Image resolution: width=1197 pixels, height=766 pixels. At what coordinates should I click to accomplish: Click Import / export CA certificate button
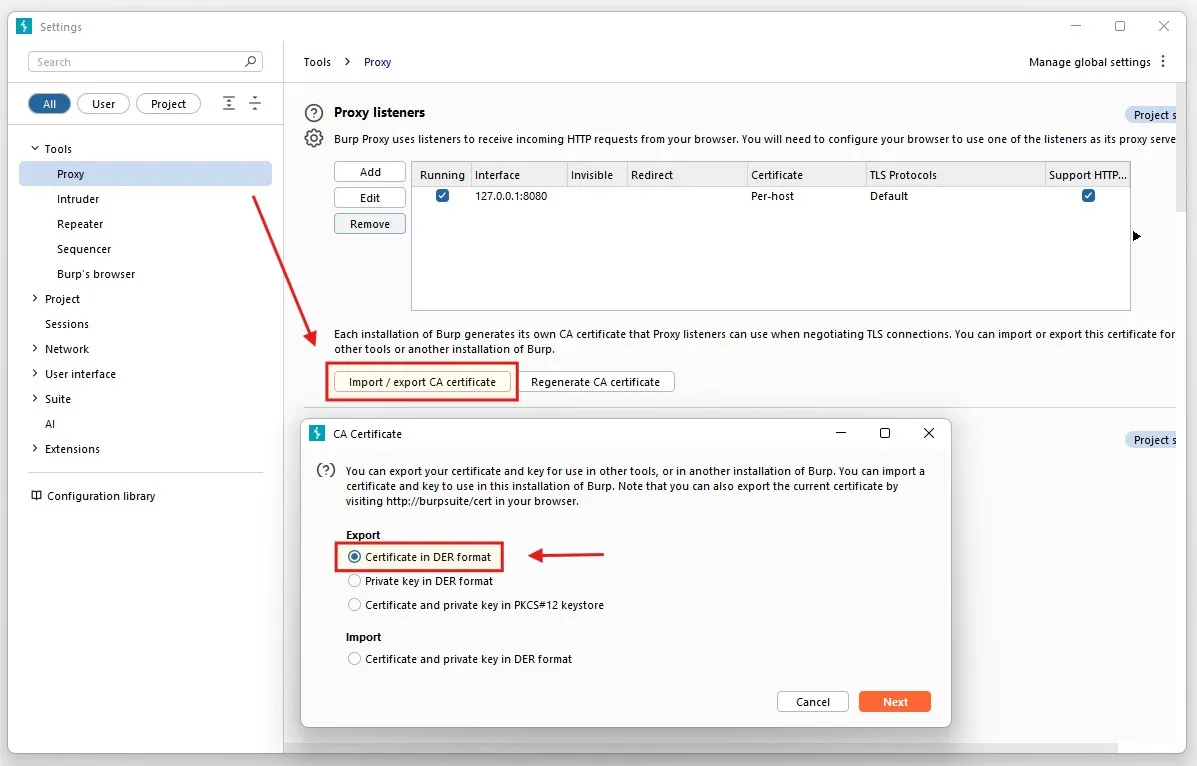(422, 382)
